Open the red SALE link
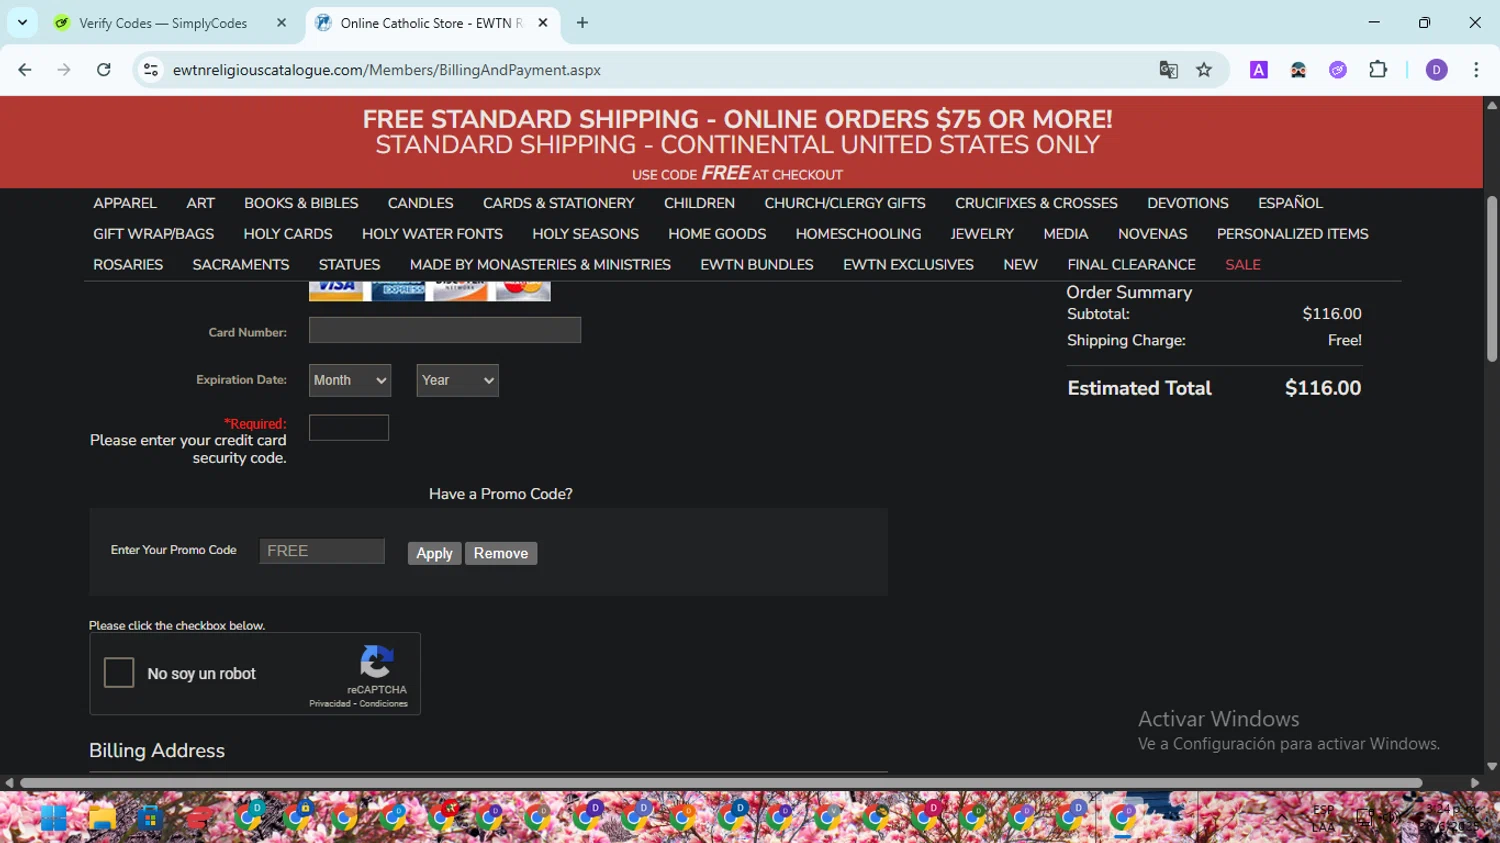This screenshot has height=843, width=1500. (1243, 265)
